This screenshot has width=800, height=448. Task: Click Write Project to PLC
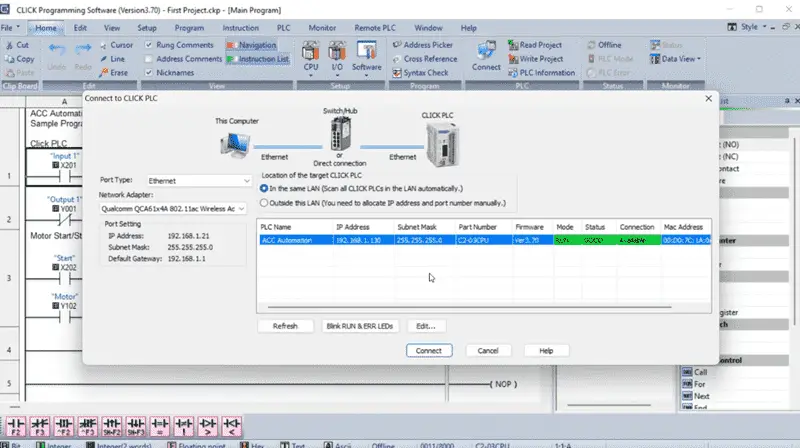(536, 59)
